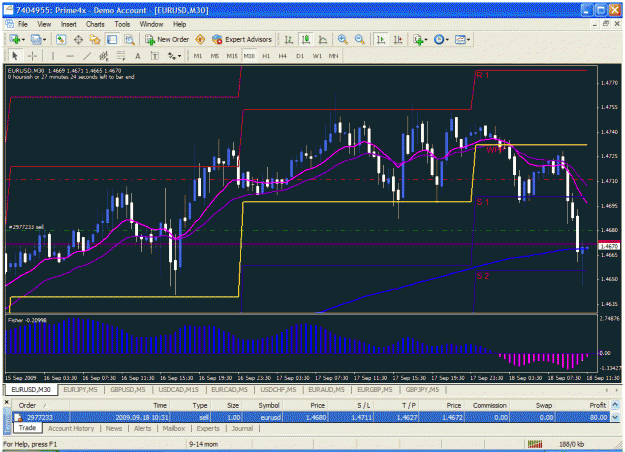
Task: Click the 188/0 kb connection status indicator
Action: coord(572,444)
